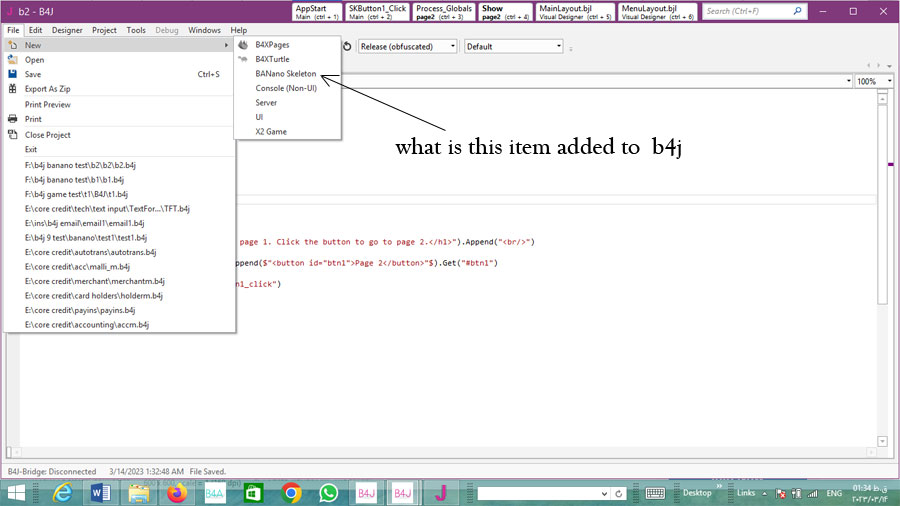
Task: Click the B4XTurtle template icon
Action: [x=243, y=59]
